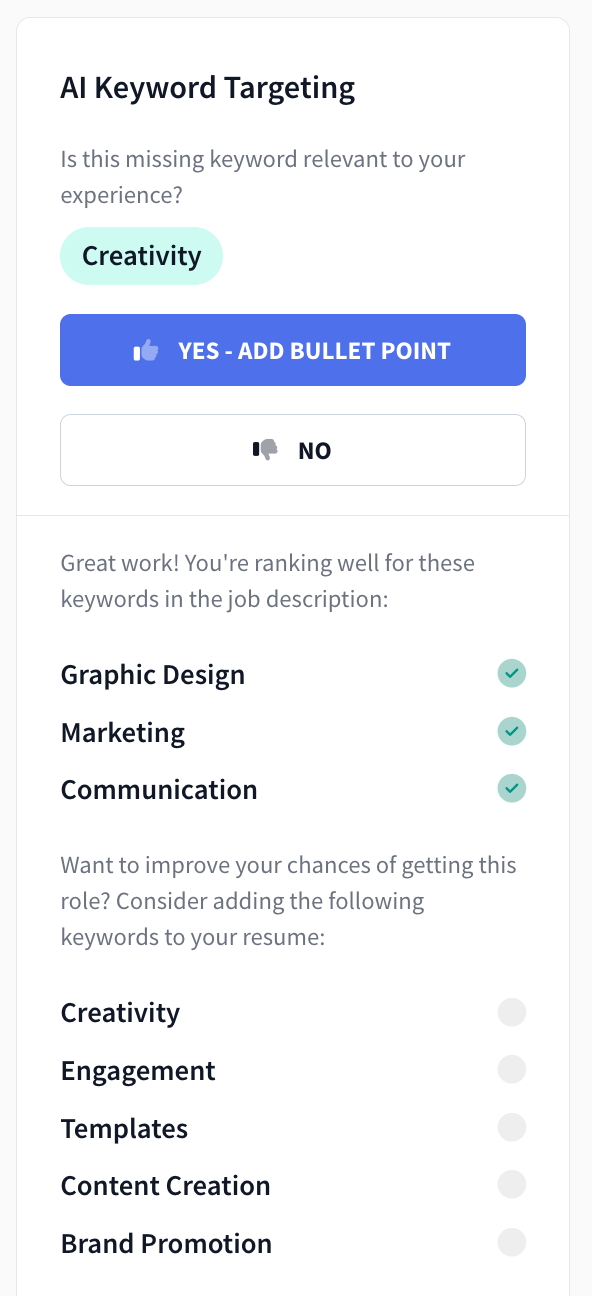592x1296 pixels.
Task: Toggle the status indicator next to Content Creation
Action: [x=511, y=1184]
